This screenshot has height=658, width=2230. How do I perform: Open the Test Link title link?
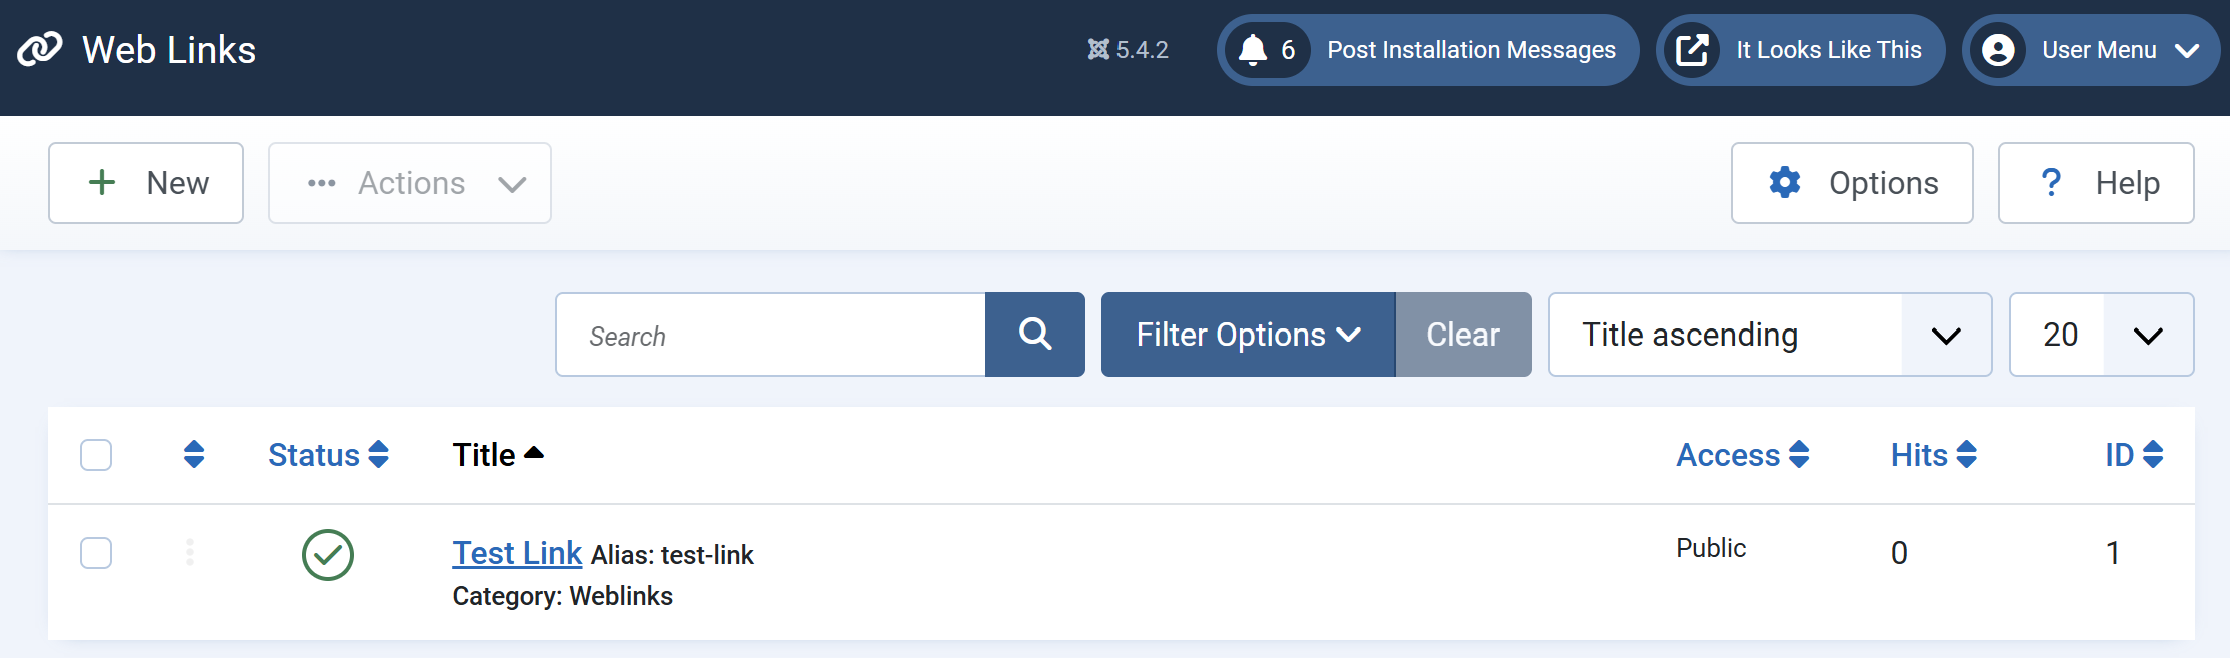[x=517, y=553]
